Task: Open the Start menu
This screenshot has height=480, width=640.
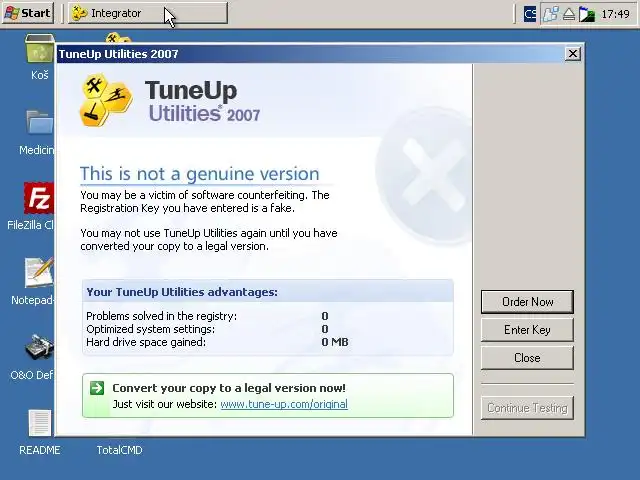Action: 28,13
